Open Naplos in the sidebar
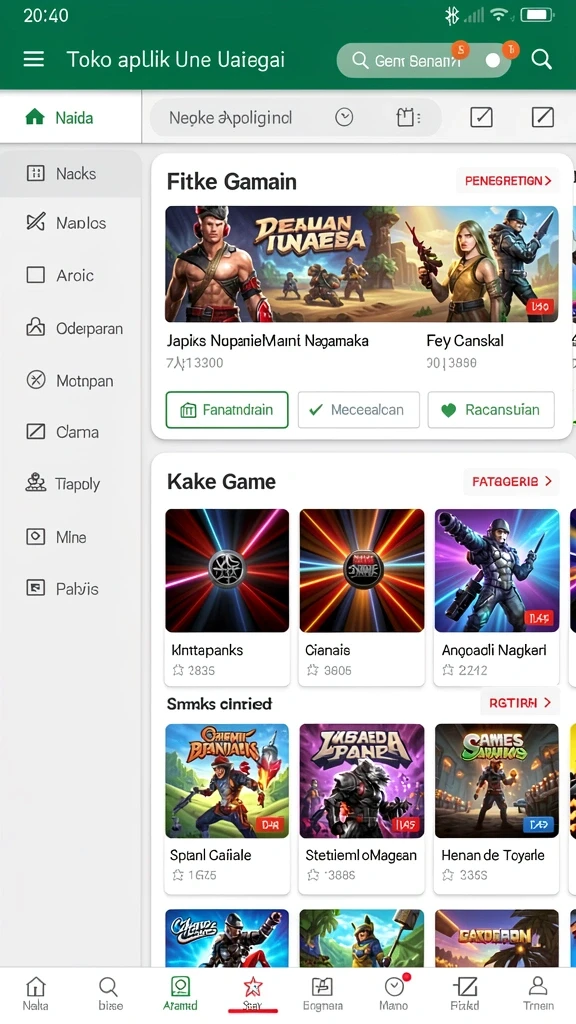576x1024 pixels. (x=71, y=223)
